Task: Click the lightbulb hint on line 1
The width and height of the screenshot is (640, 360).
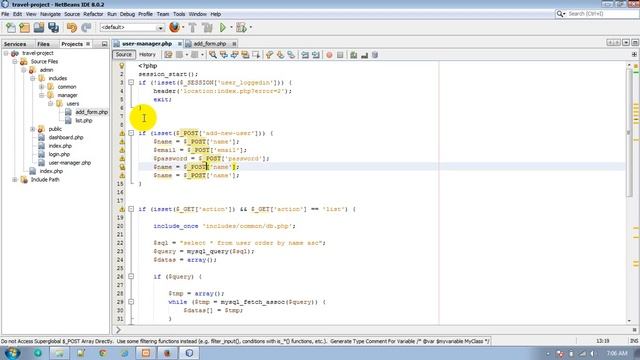Action: [122, 66]
